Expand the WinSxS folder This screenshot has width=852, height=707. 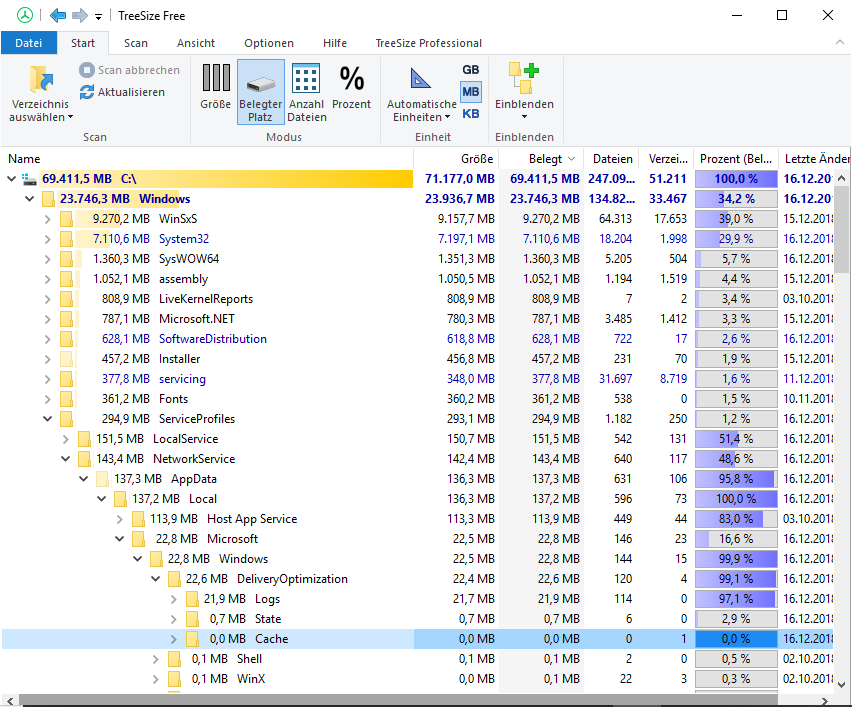pos(48,219)
